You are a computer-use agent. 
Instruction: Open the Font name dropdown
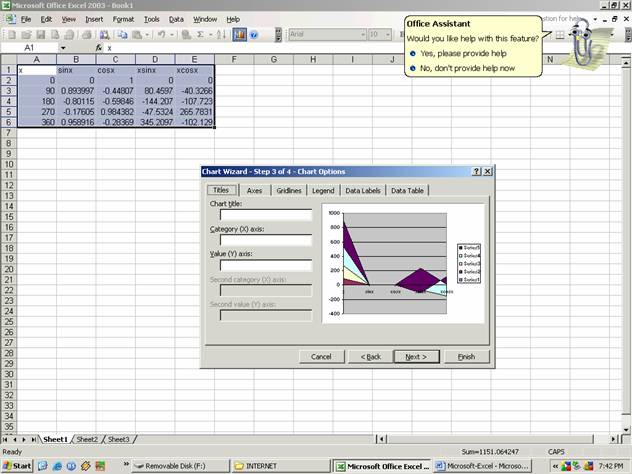pos(363,35)
